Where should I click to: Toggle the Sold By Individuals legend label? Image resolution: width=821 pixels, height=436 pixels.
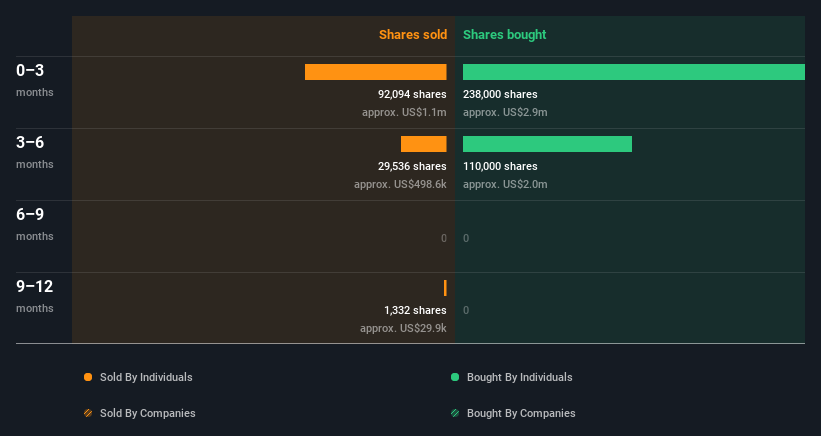[146, 377]
